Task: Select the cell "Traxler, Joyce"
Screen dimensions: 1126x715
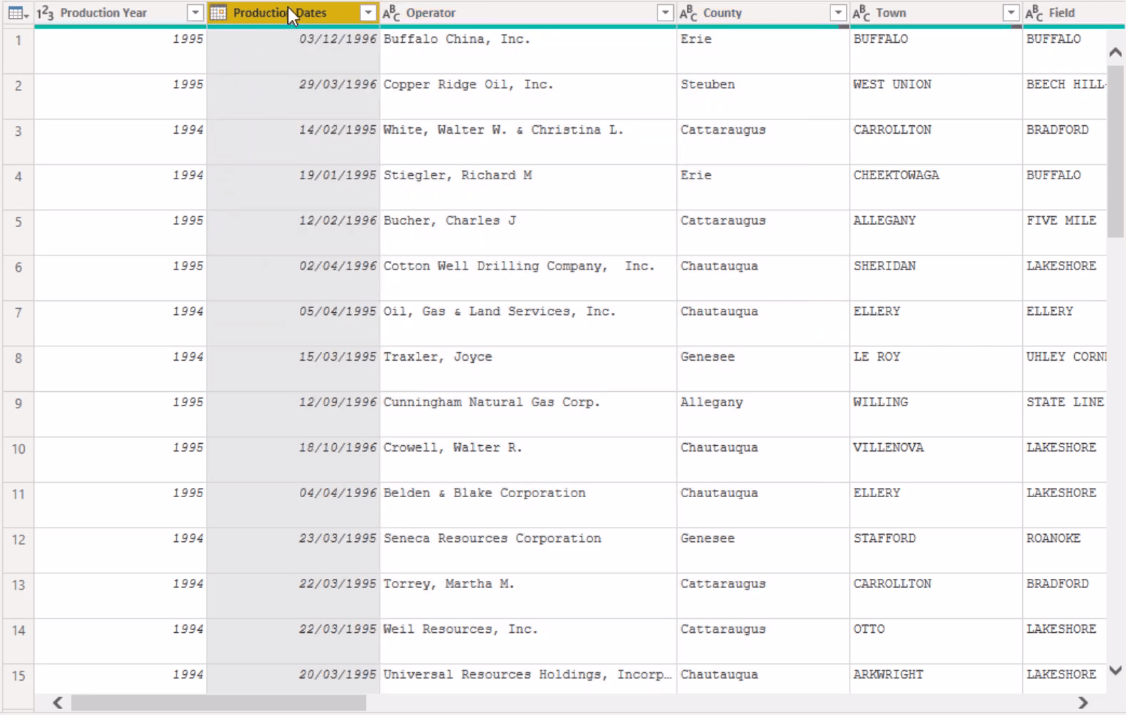Action: tap(528, 369)
